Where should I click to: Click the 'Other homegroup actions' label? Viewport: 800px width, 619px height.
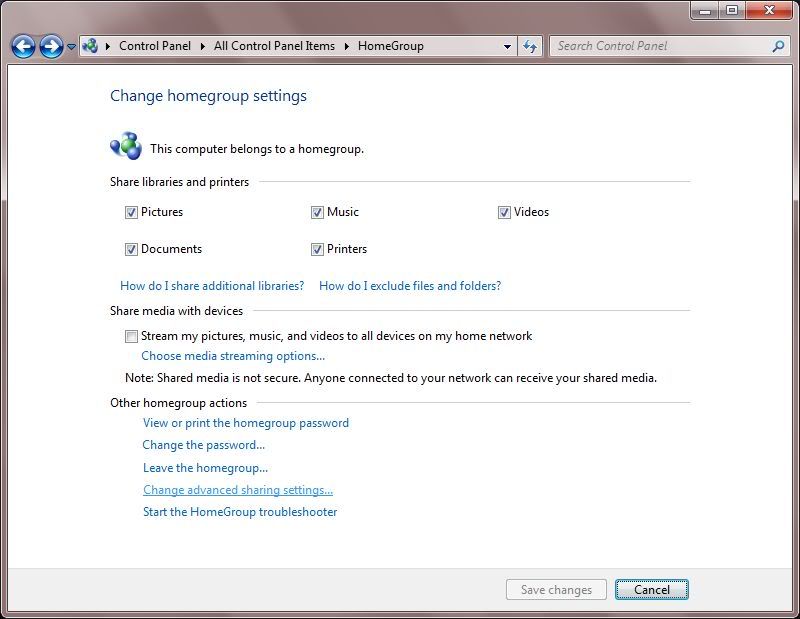click(x=179, y=403)
